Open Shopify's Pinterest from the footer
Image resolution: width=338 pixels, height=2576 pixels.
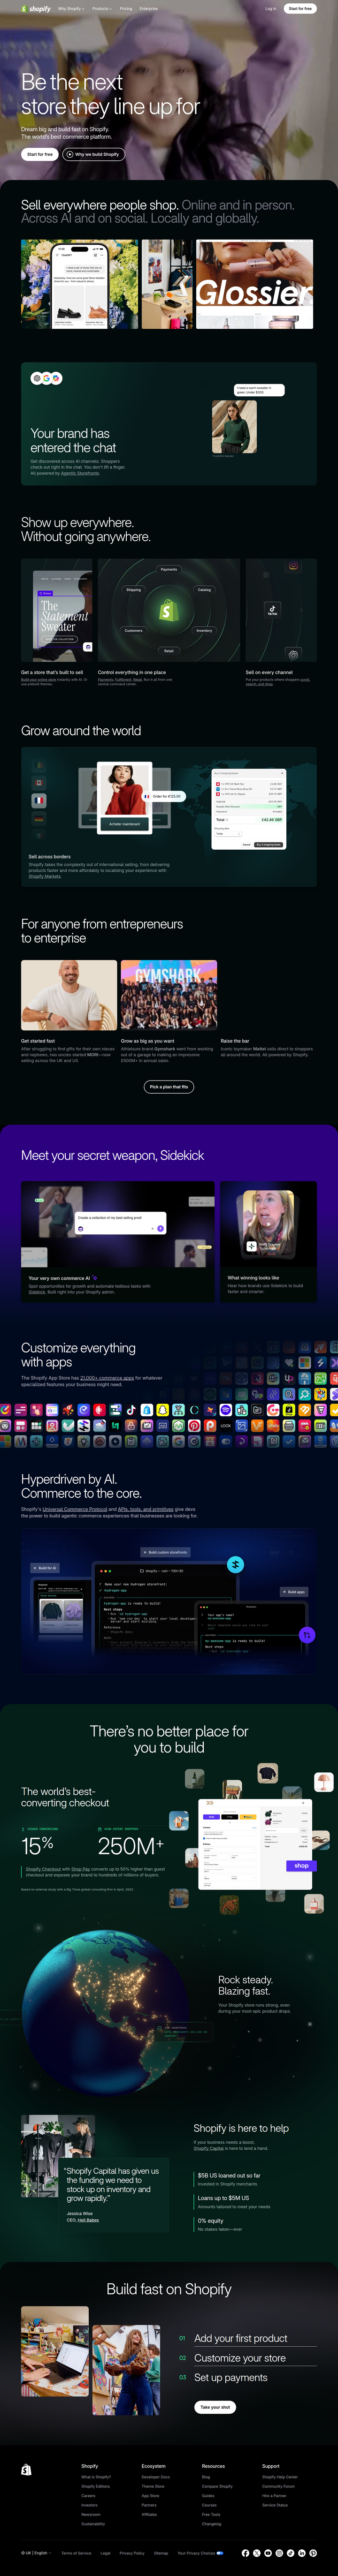point(313,2553)
